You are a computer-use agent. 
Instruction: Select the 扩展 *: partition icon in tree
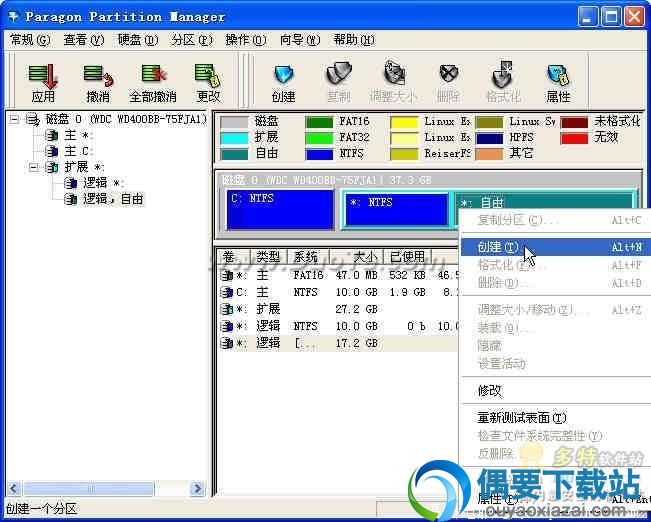(51, 167)
